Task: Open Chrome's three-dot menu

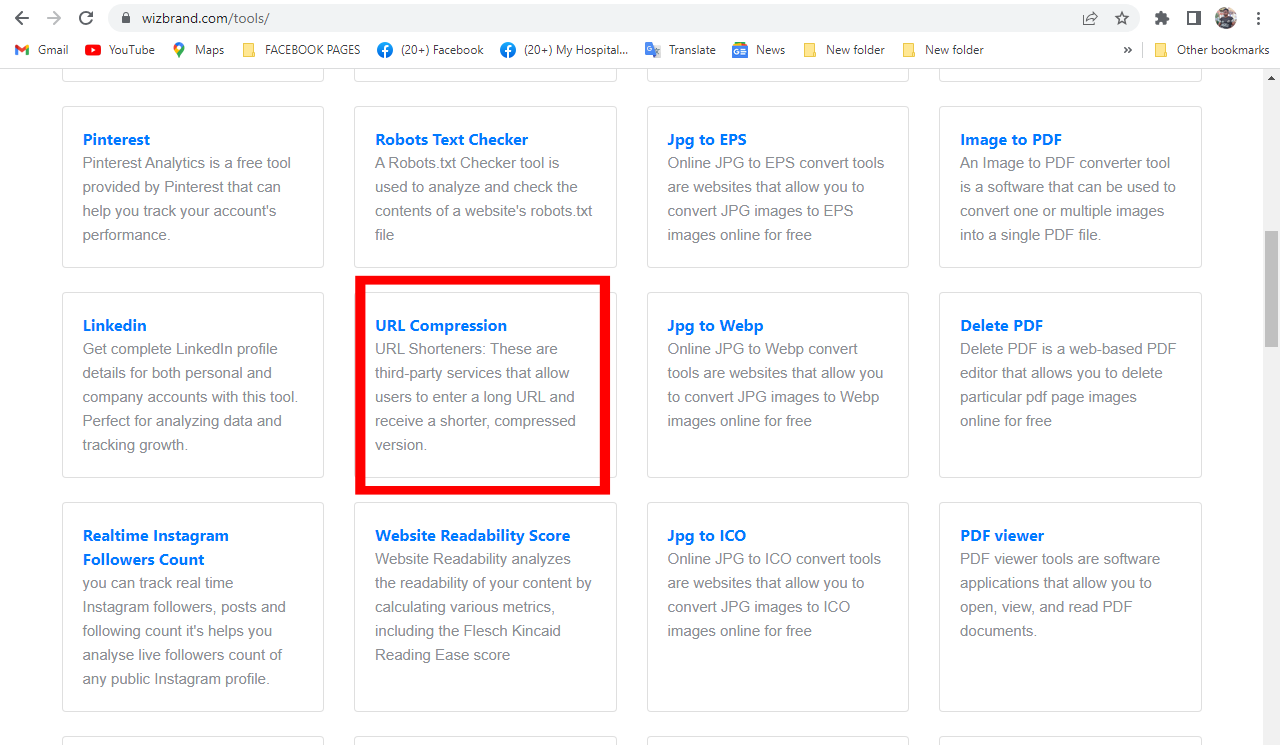Action: 1257,17
